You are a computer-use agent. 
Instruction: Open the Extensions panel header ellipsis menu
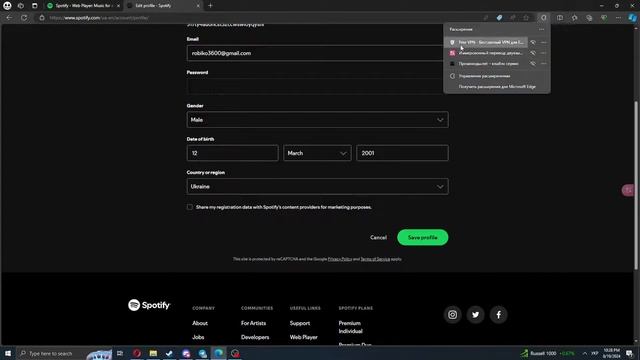[542, 29]
